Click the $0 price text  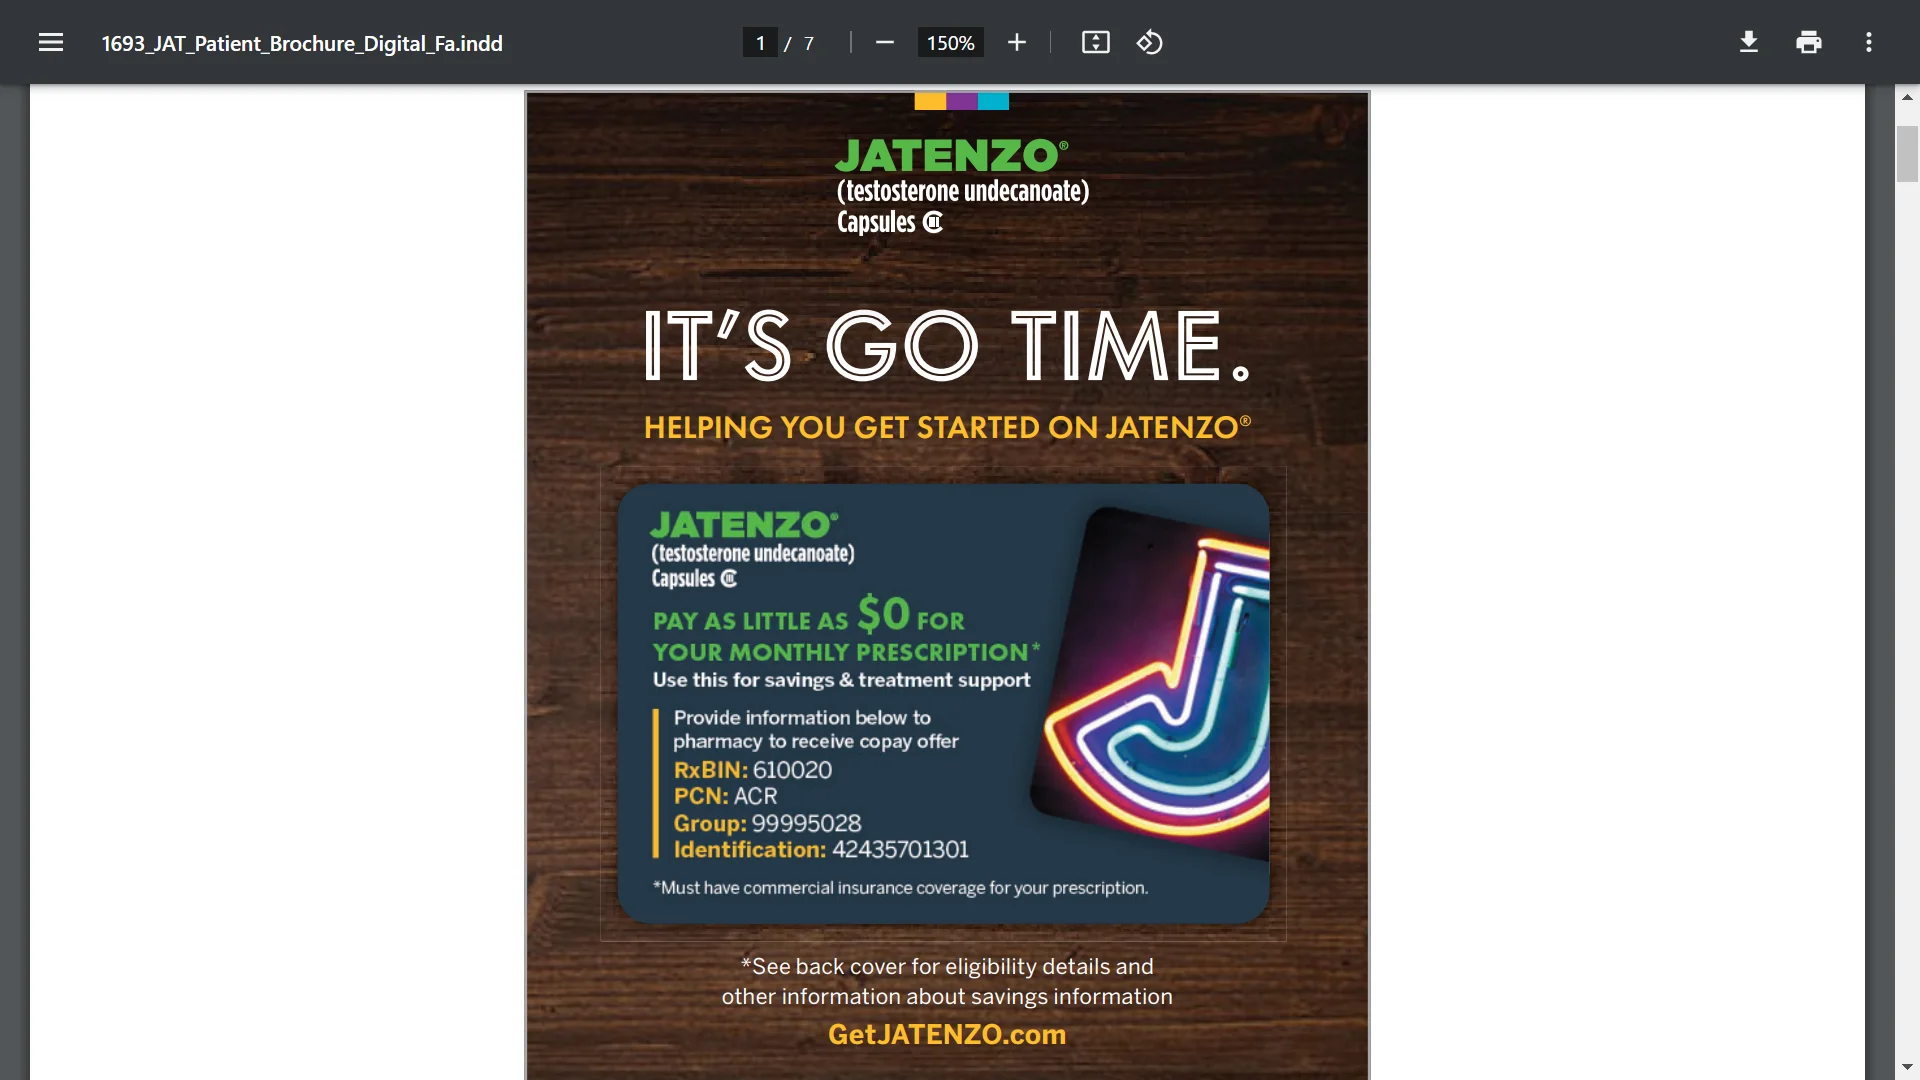click(883, 614)
